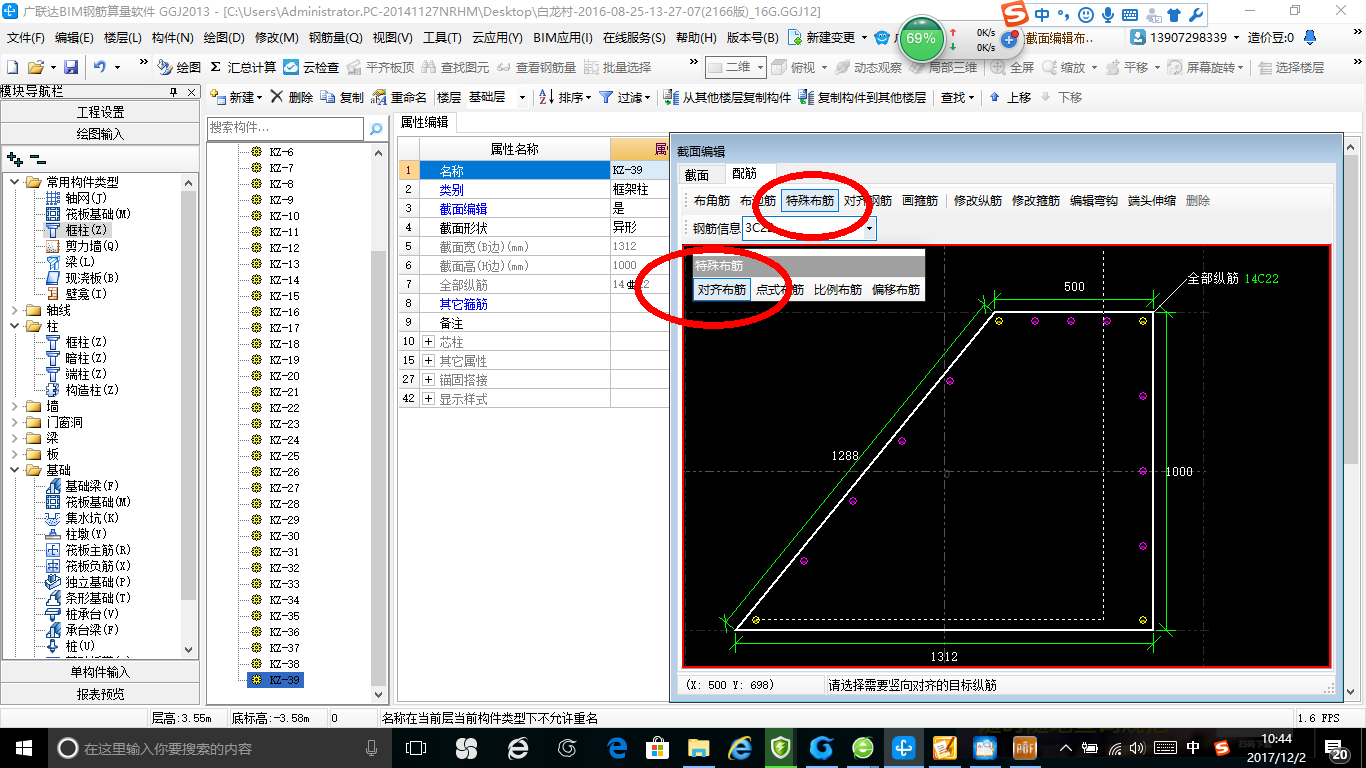
Task: Run 云检查 cloud check
Action: (x=311, y=67)
